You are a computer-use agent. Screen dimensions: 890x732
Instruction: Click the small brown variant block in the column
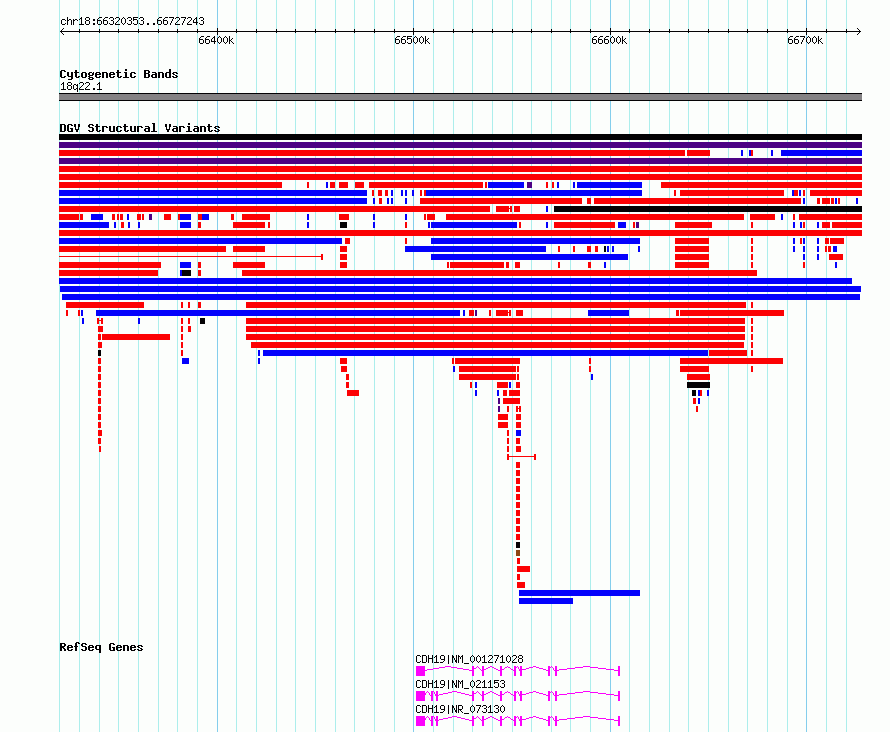point(518,553)
